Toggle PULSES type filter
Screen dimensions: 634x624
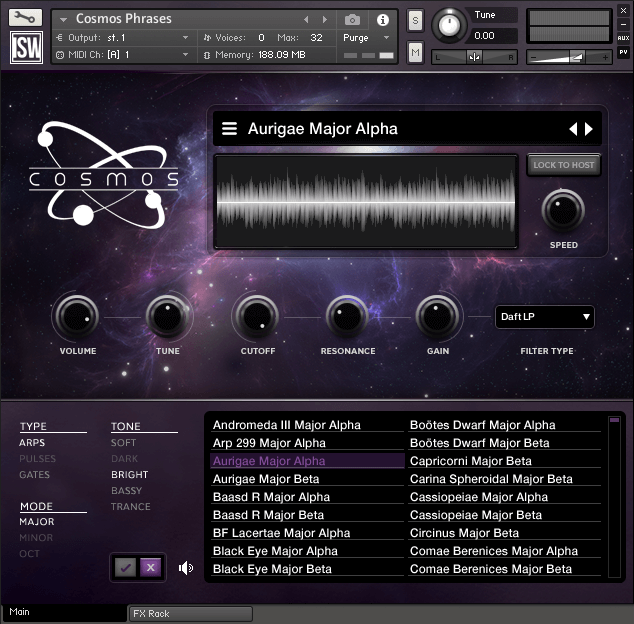click(37, 459)
